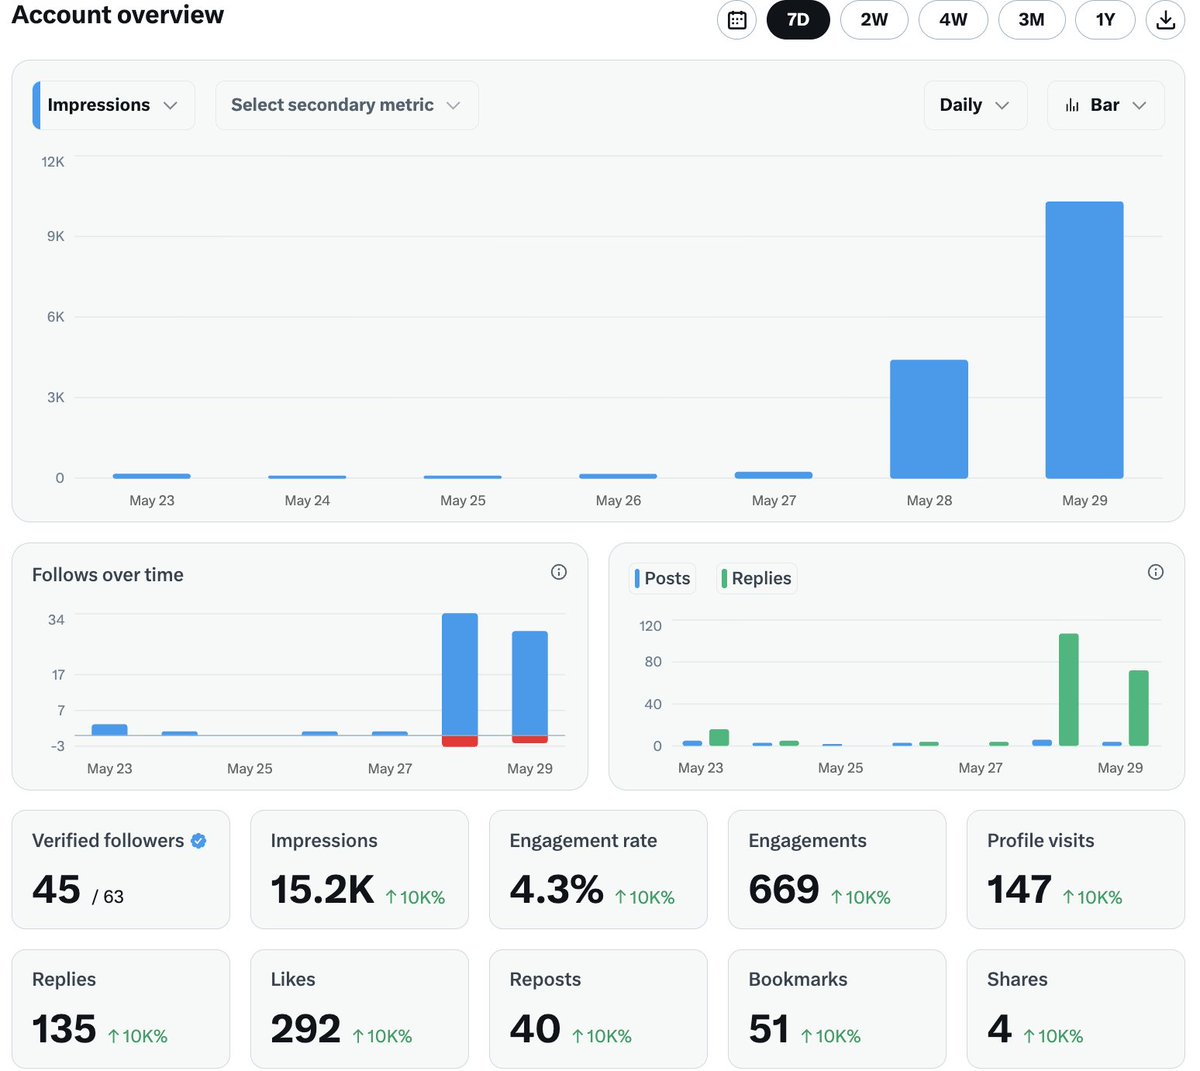Click the red unfollows segment under tallest bar
Image resolution: width=1200 pixels, height=1071 pixels.
tap(460, 741)
